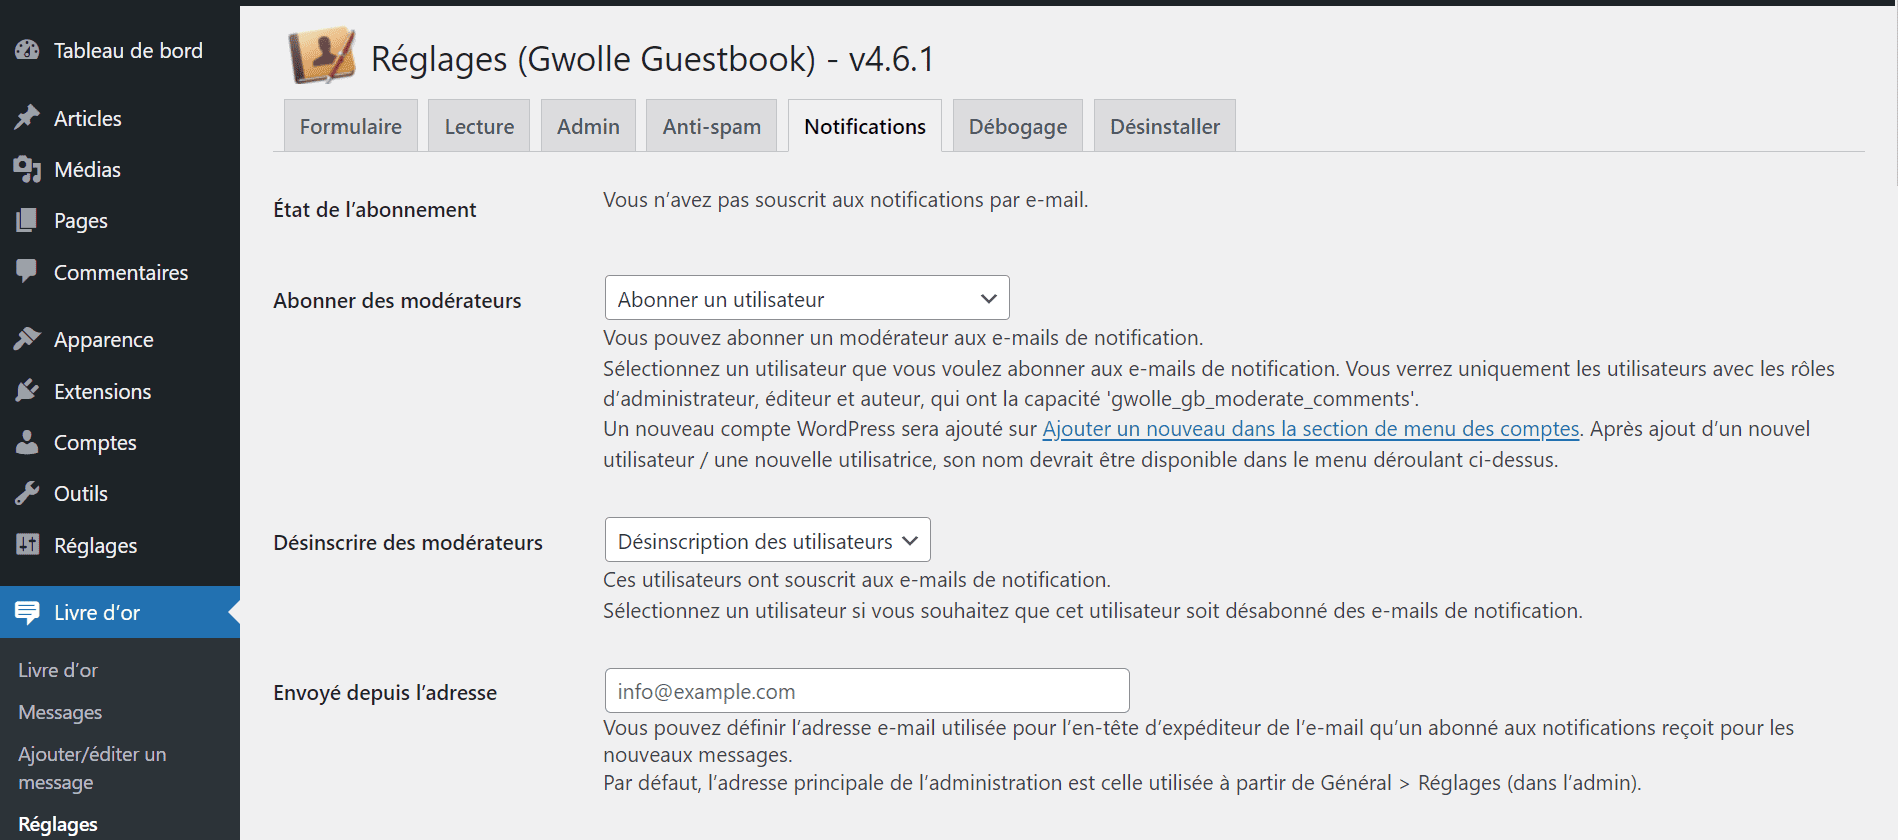Click the Outils wrench icon
The height and width of the screenshot is (840, 1898).
[x=27, y=493]
